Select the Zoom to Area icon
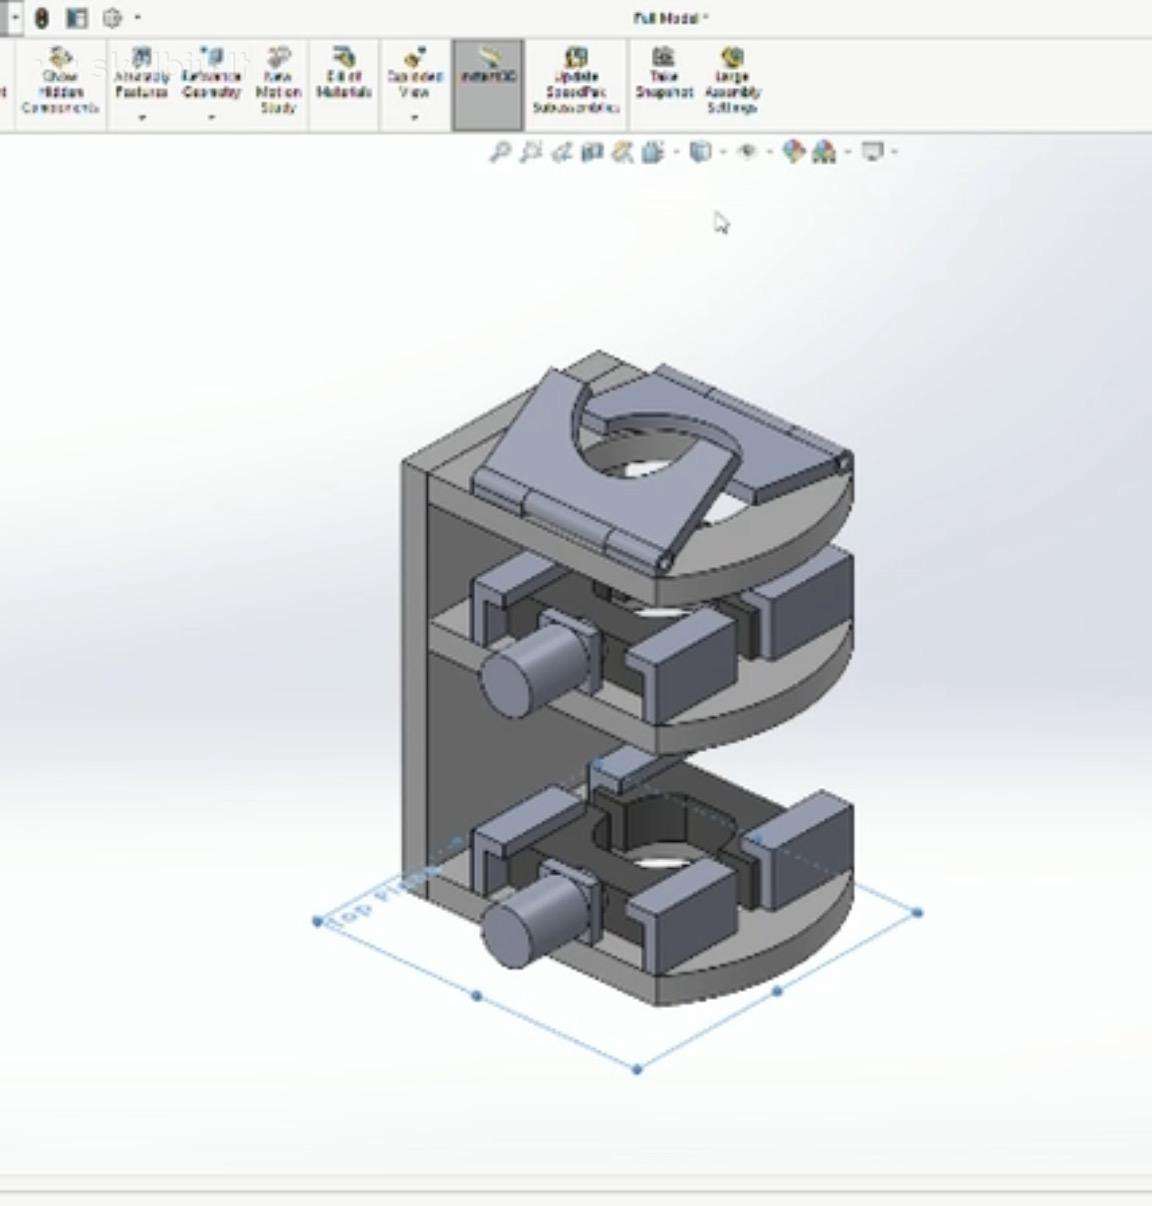Viewport: 1152px width, 1206px height. [531, 152]
